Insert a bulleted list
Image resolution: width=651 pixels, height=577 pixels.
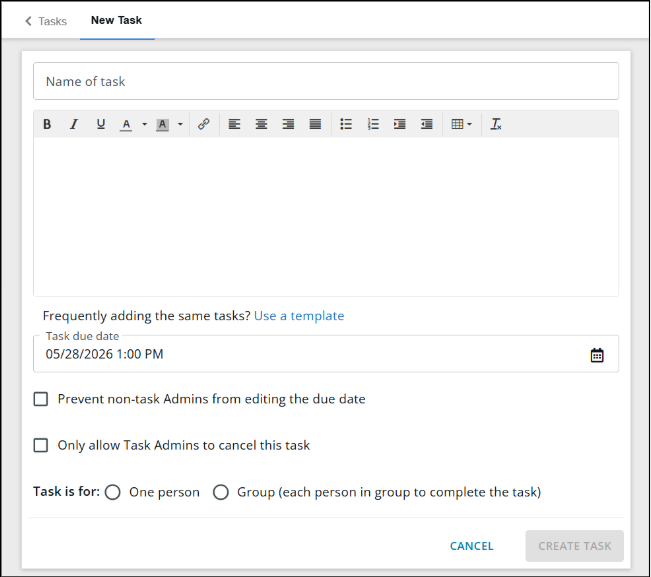(x=346, y=124)
